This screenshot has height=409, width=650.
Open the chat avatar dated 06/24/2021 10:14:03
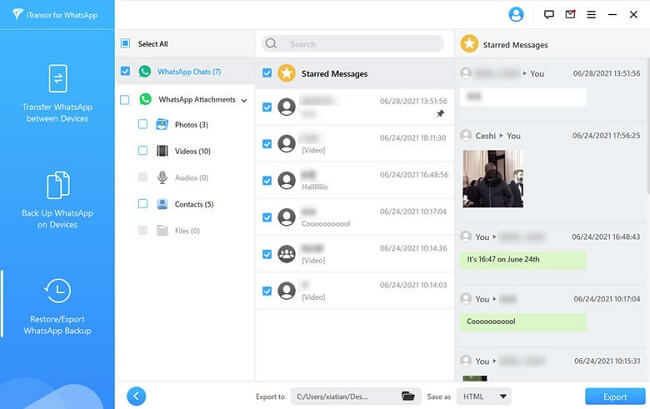pyautogui.click(x=286, y=291)
